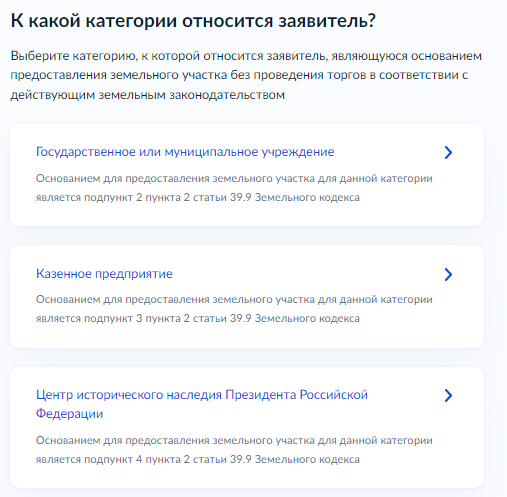Select the card mentioning подпункт 3 пункта 2
This screenshot has height=497, width=507.
[x=247, y=297]
